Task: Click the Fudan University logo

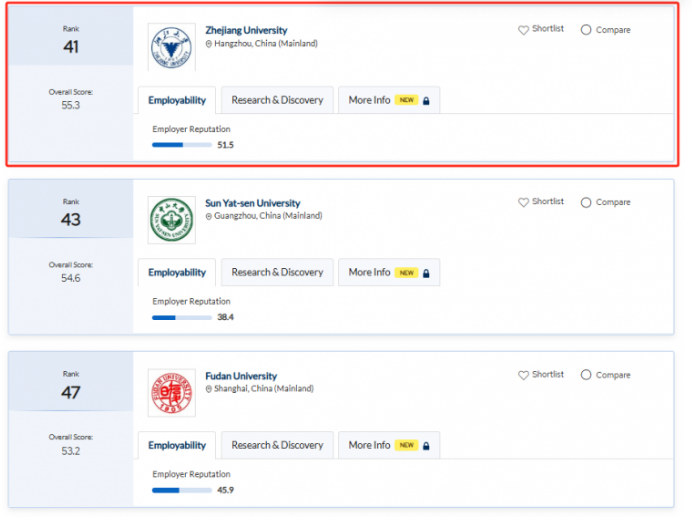Action: pyautogui.click(x=172, y=393)
